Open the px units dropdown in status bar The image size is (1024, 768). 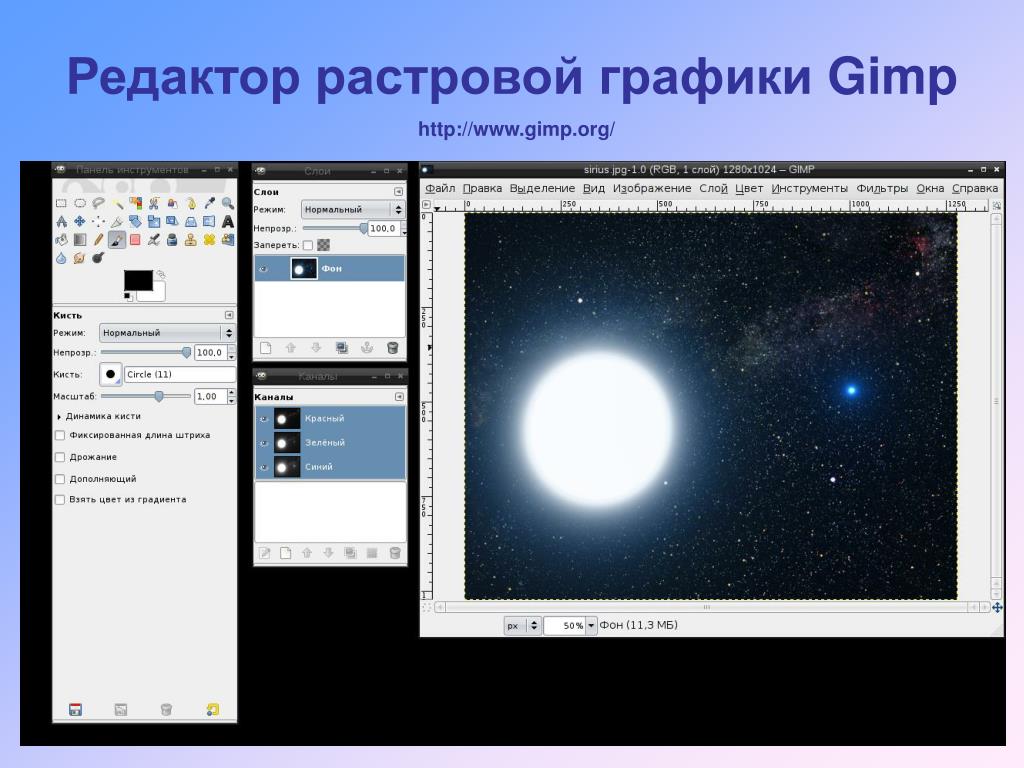pos(522,626)
